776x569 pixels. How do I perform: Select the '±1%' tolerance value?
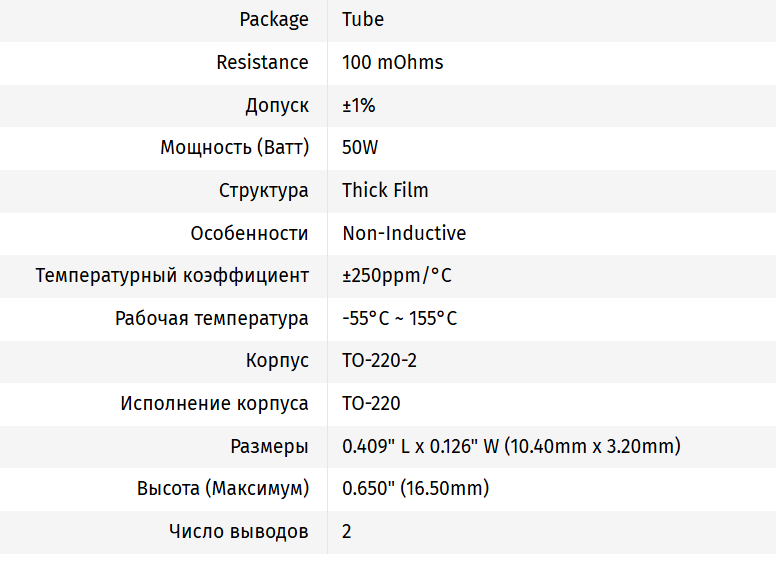(x=358, y=105)
